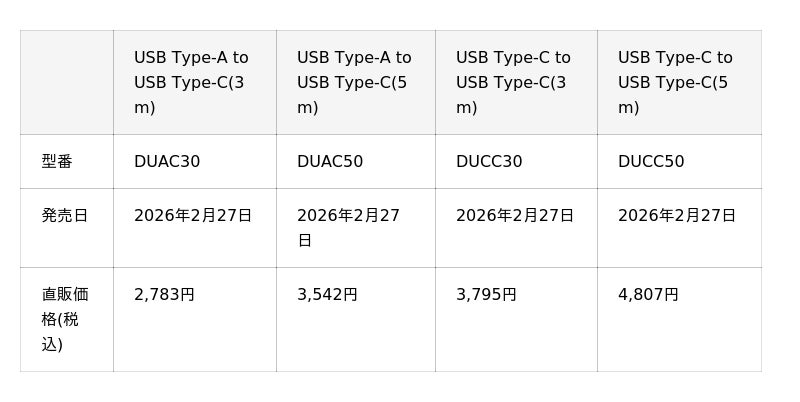Click the empty top-left header cell
The width and height of the screenshot is (800, 402).
coord(66,82)
